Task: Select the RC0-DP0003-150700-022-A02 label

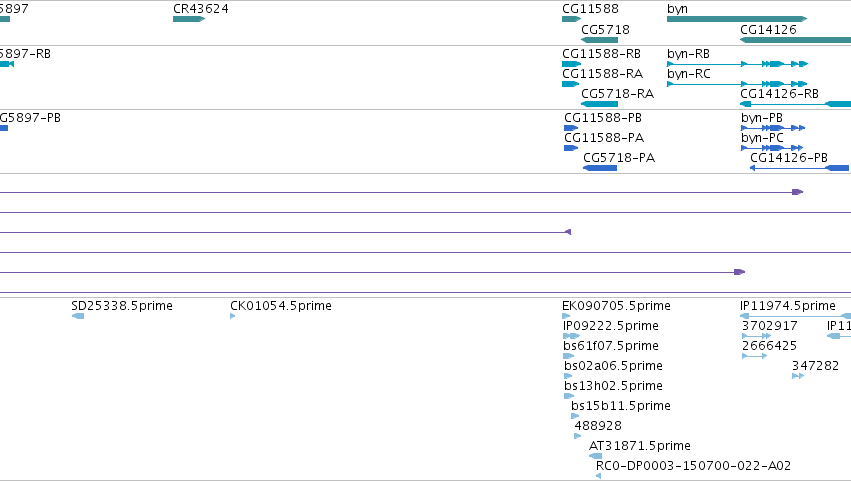Action: click(x=693, y=466)
